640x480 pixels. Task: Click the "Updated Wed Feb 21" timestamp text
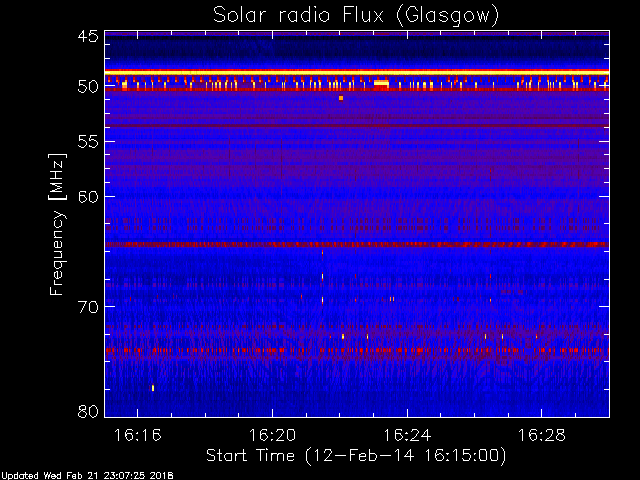[x=87, y=476]
